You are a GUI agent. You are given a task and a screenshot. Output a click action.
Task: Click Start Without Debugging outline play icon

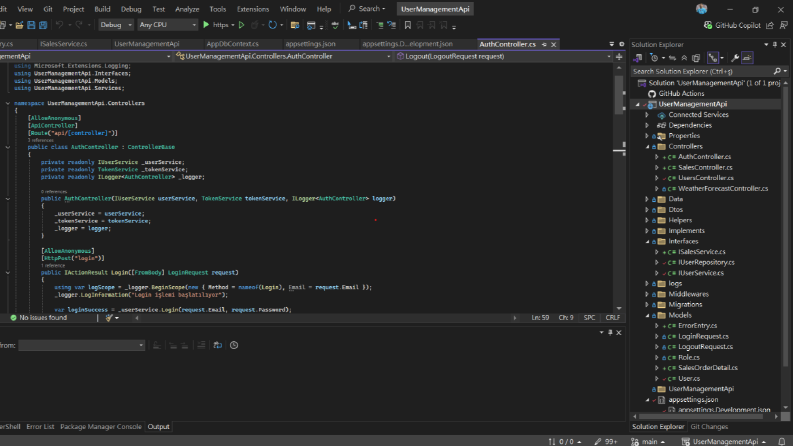click(x=241, y=25)
